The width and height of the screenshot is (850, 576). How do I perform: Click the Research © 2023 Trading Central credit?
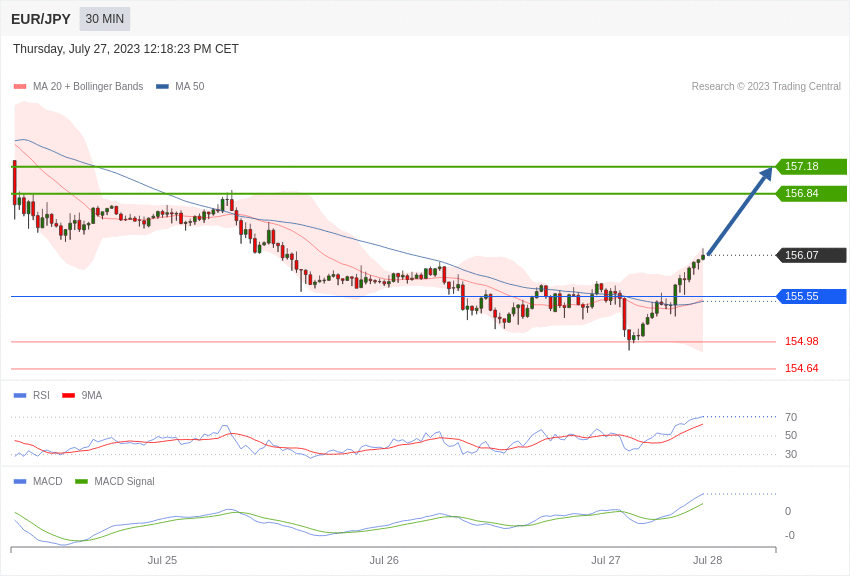pos(766,87)
